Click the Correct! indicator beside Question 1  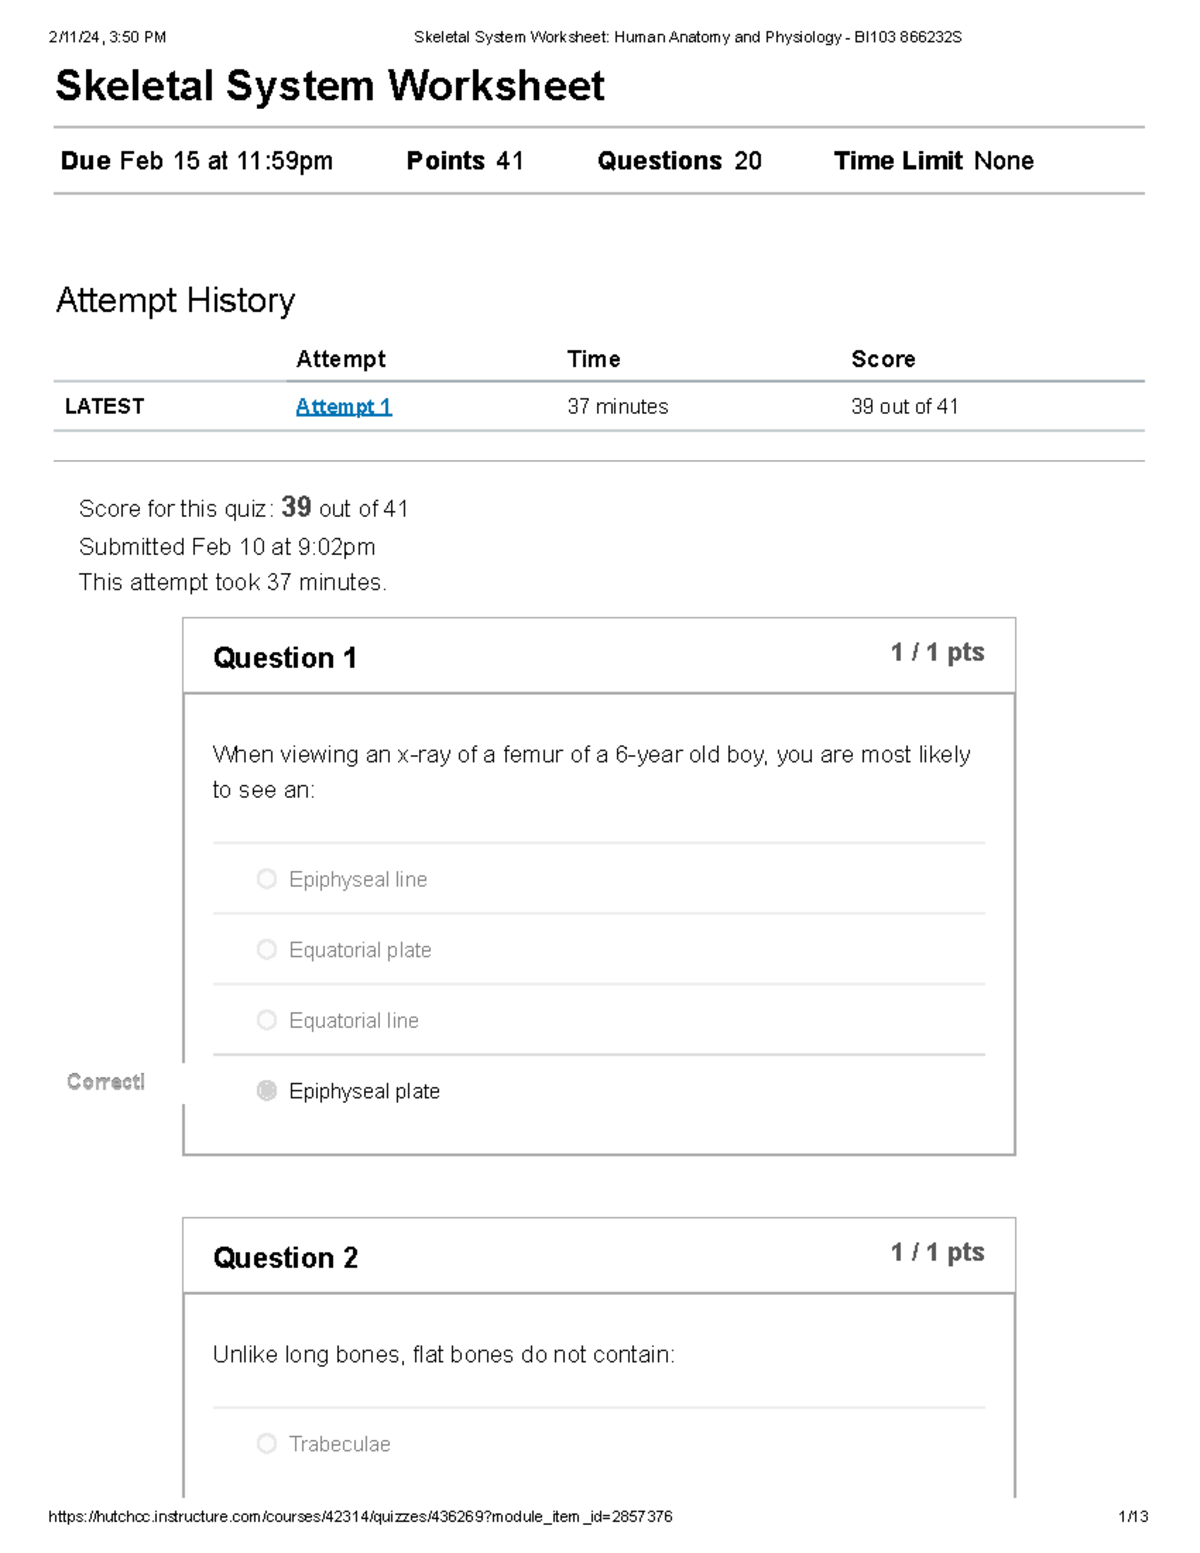106,1082
